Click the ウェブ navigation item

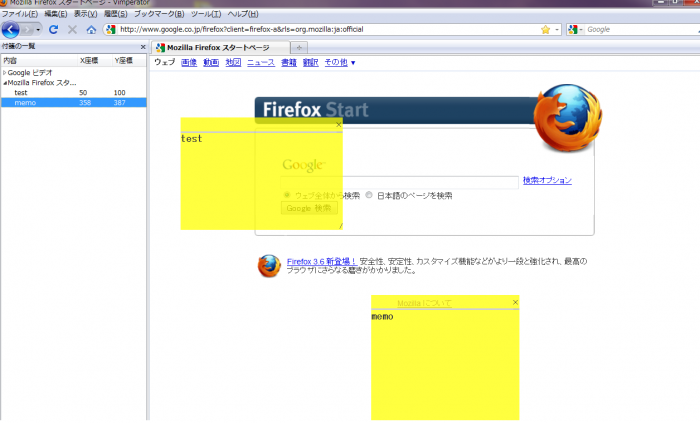coord(164,62)
